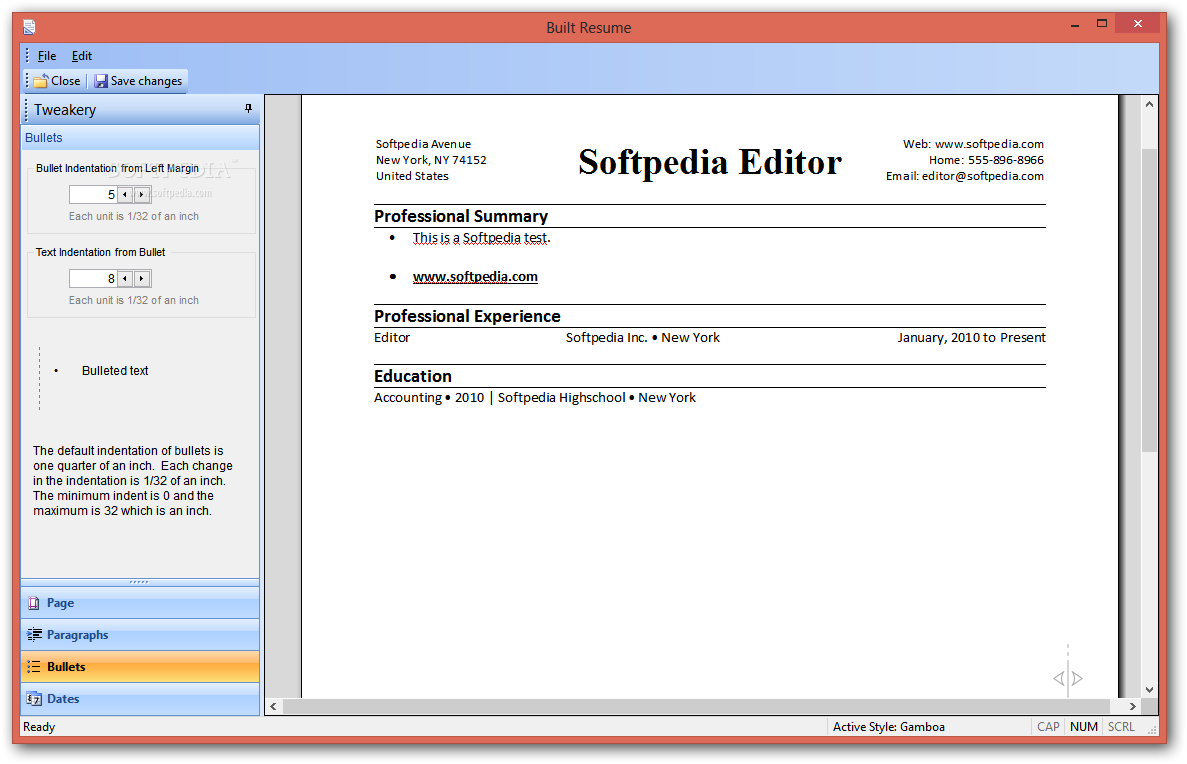Click the Page tab icon
The height and width of the screenshot is (764, 1187).
click(x=33, y=603)
